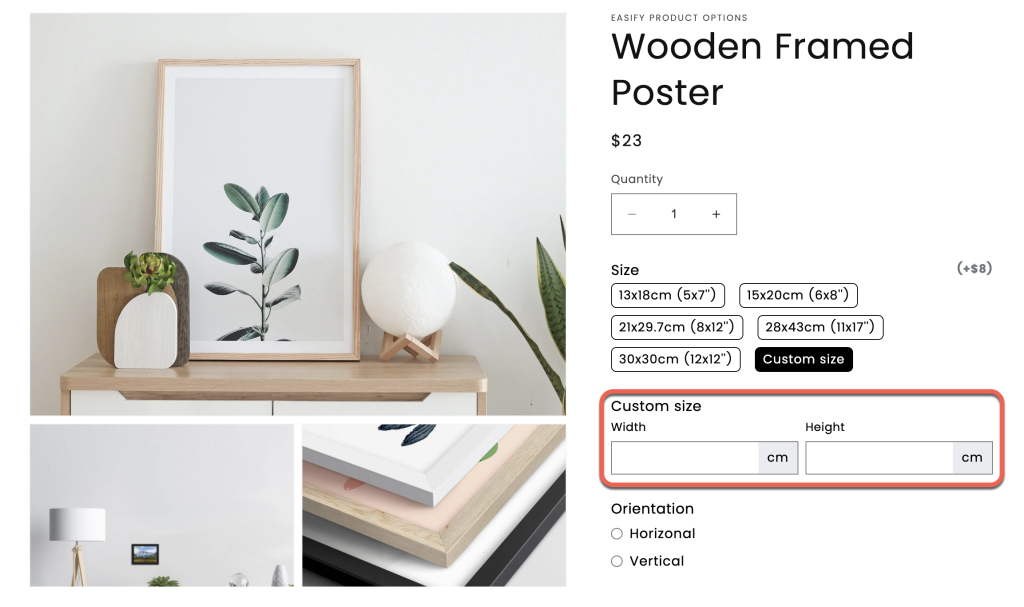Pick the 21x29.7cm (8x12") size

click(677, 327)
